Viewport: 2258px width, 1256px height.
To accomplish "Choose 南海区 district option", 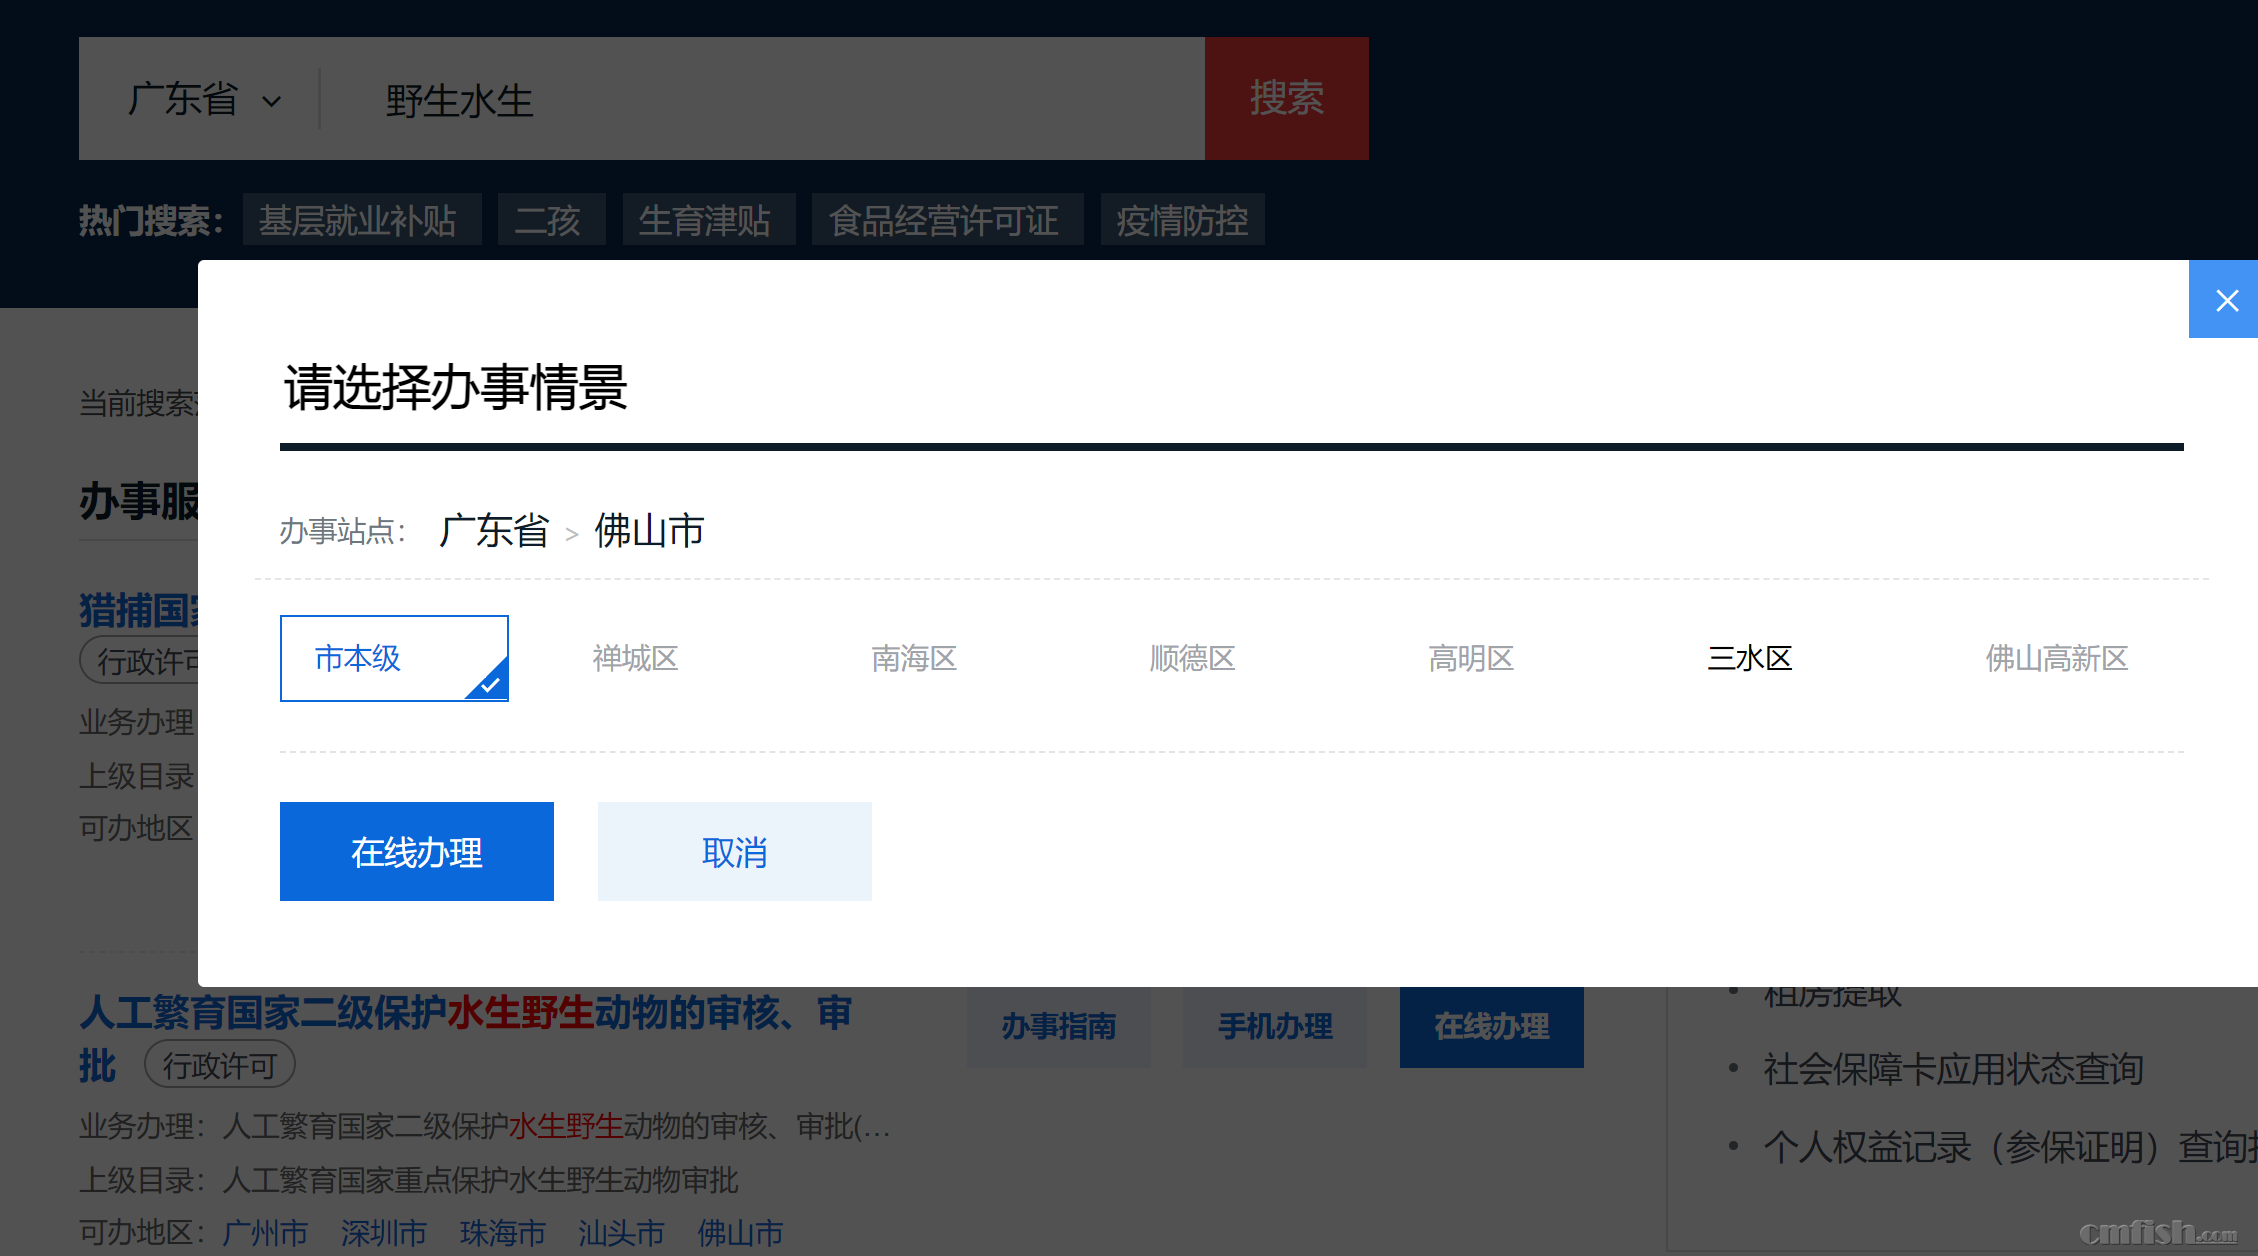I will (914, 658).
